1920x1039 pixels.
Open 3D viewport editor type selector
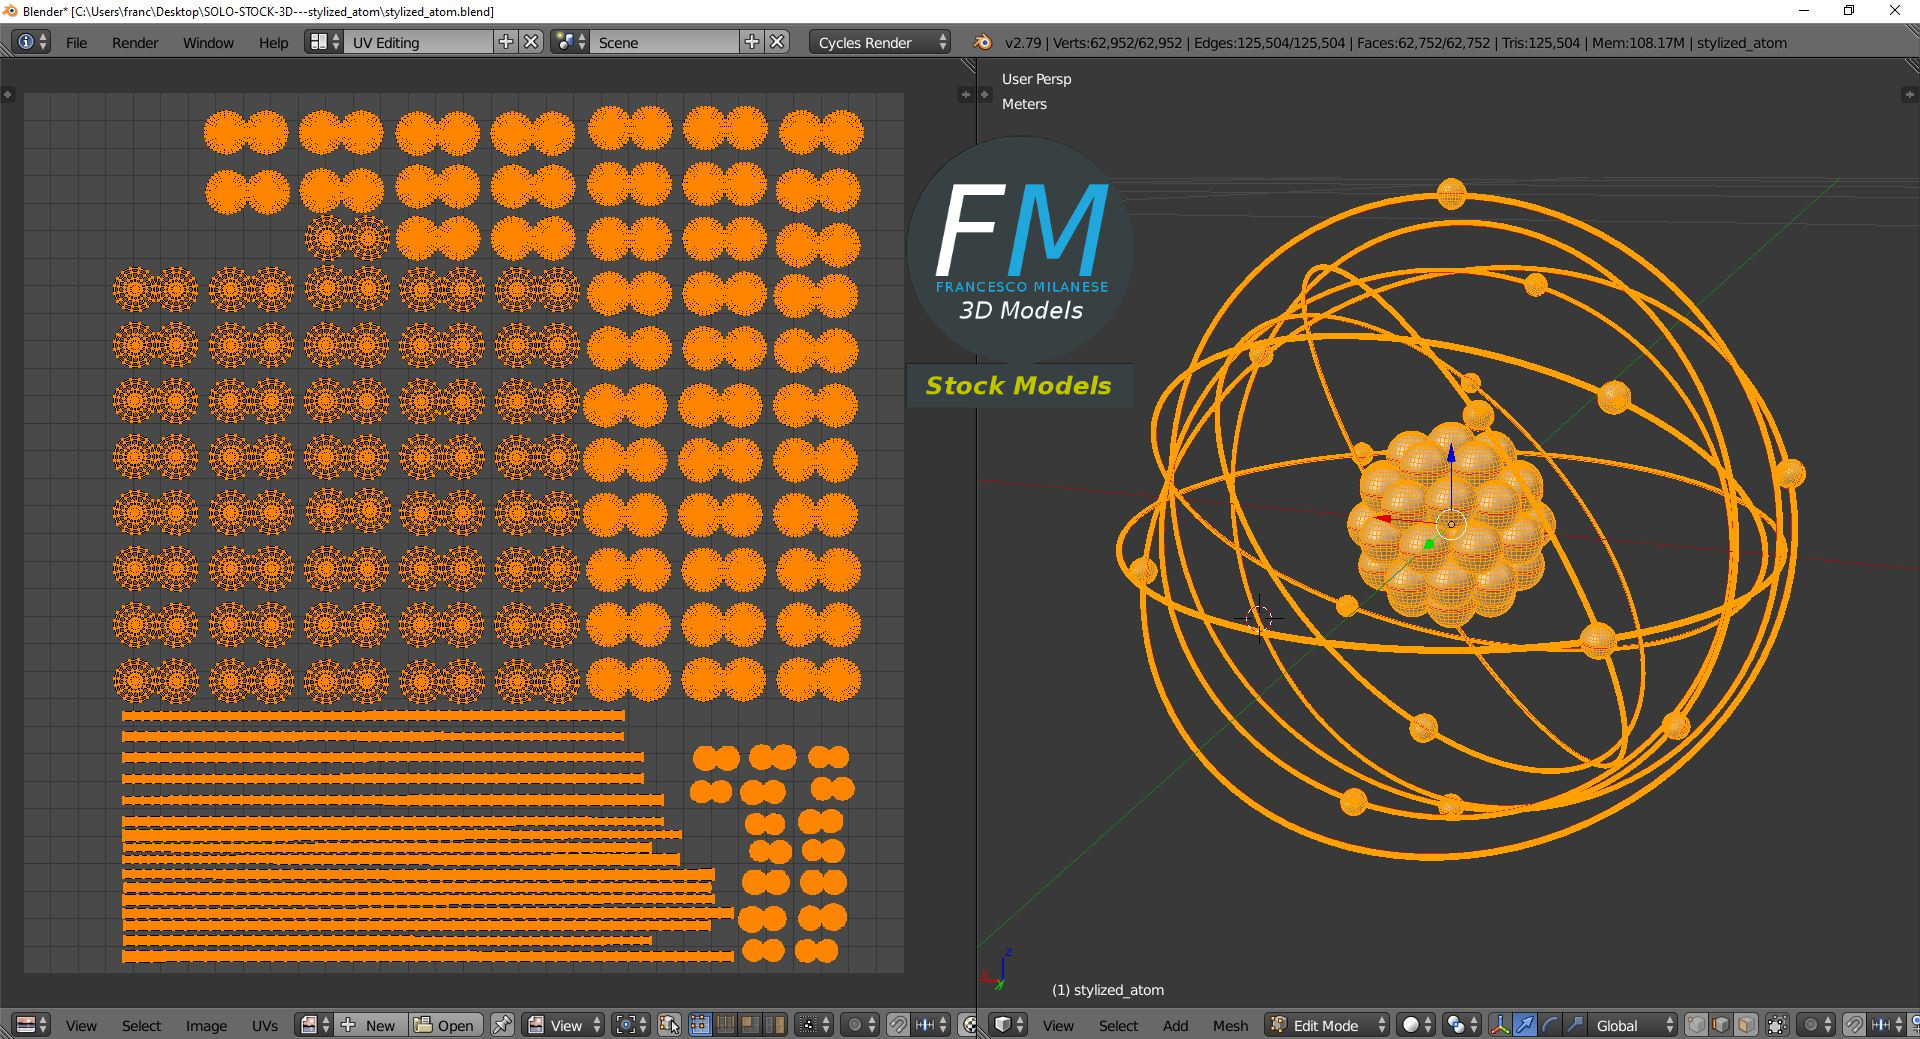coord(1008,1025)
